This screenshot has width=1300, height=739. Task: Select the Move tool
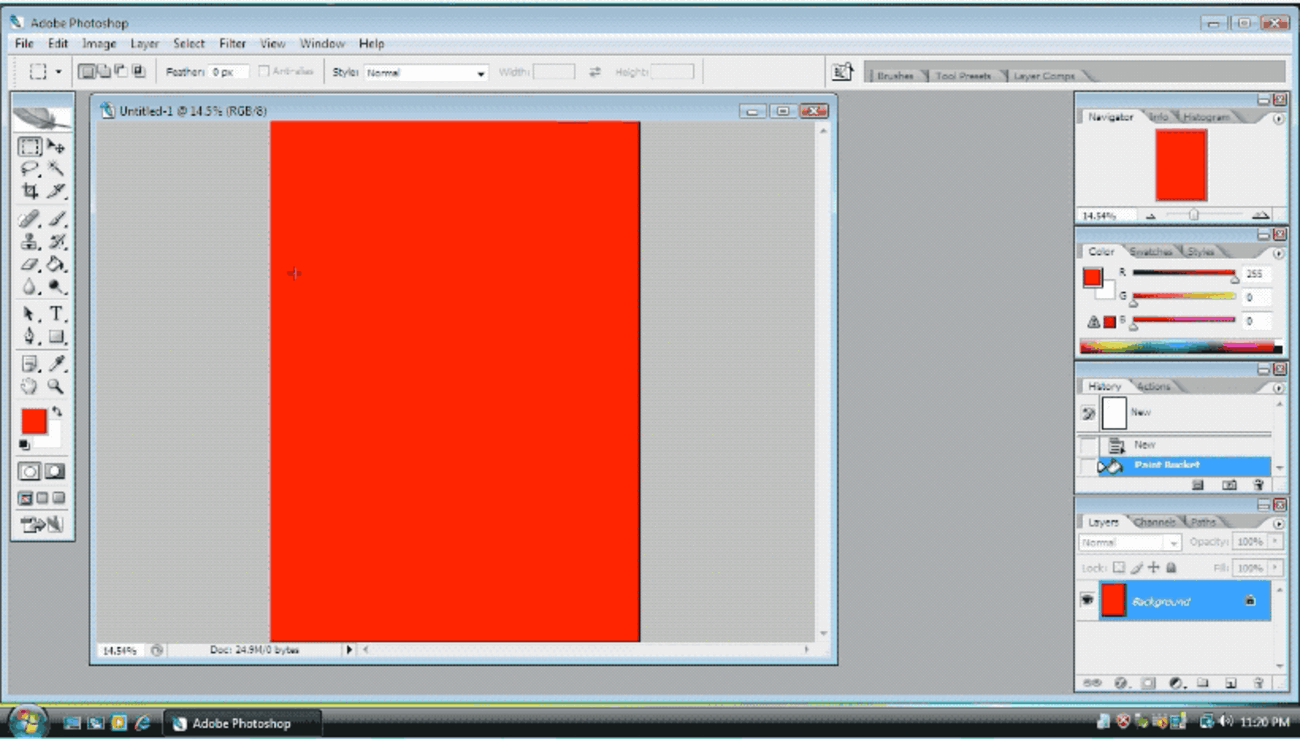[56, 147]
